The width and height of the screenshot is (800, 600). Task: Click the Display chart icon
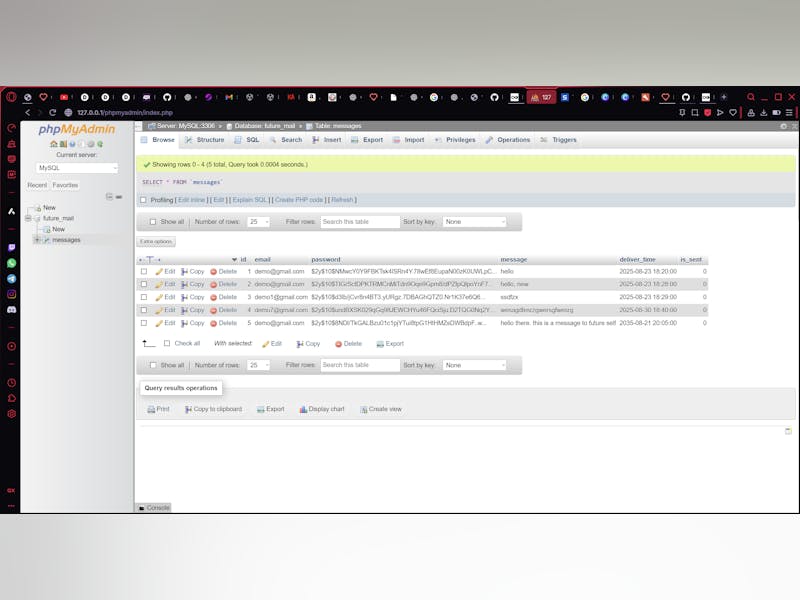[x=303, y=409]
